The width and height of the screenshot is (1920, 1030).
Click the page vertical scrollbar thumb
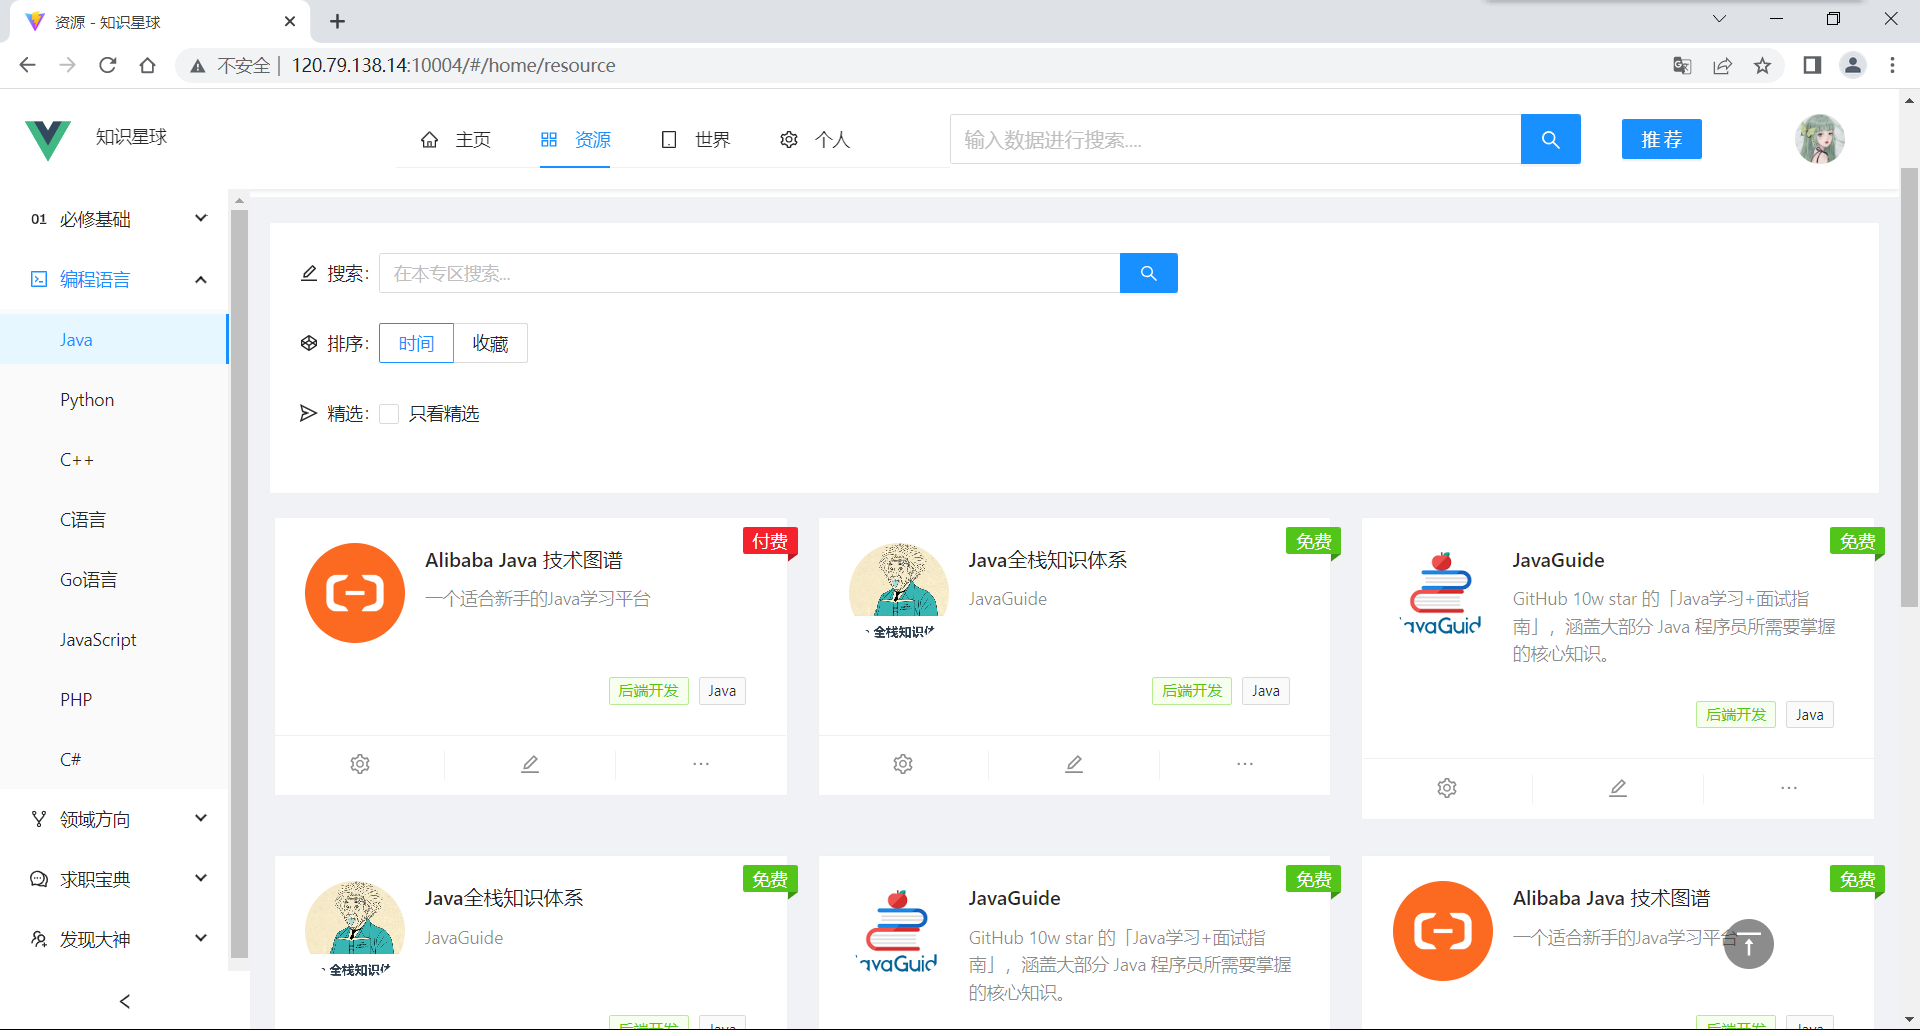point(1909,387)
